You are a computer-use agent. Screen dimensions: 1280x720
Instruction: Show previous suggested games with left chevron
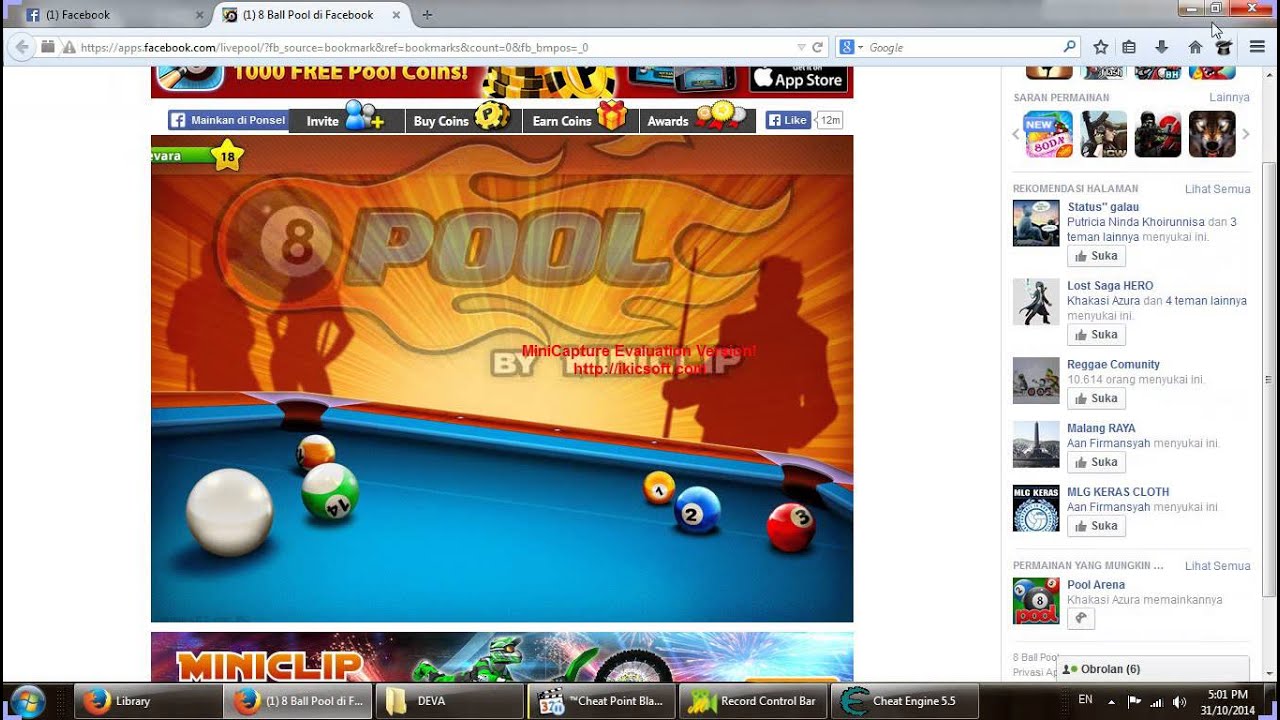point(1015,134)
